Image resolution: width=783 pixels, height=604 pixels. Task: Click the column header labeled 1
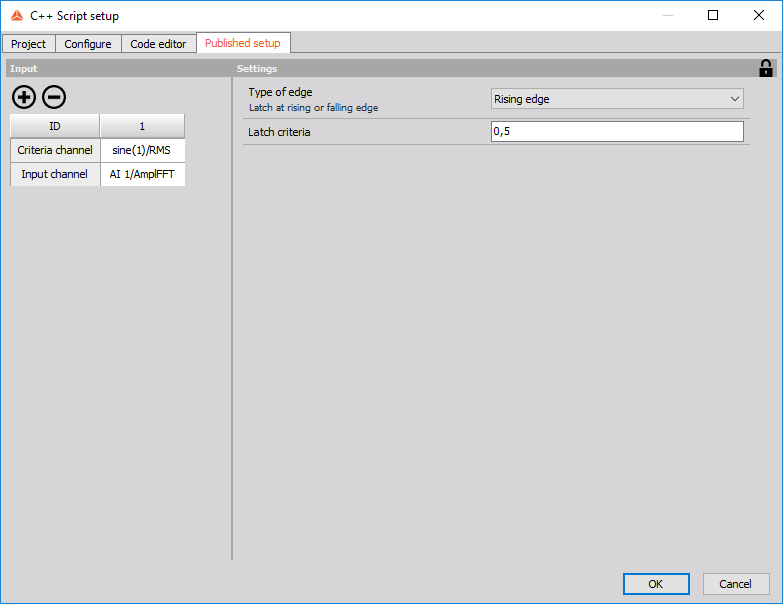[142, 126]
